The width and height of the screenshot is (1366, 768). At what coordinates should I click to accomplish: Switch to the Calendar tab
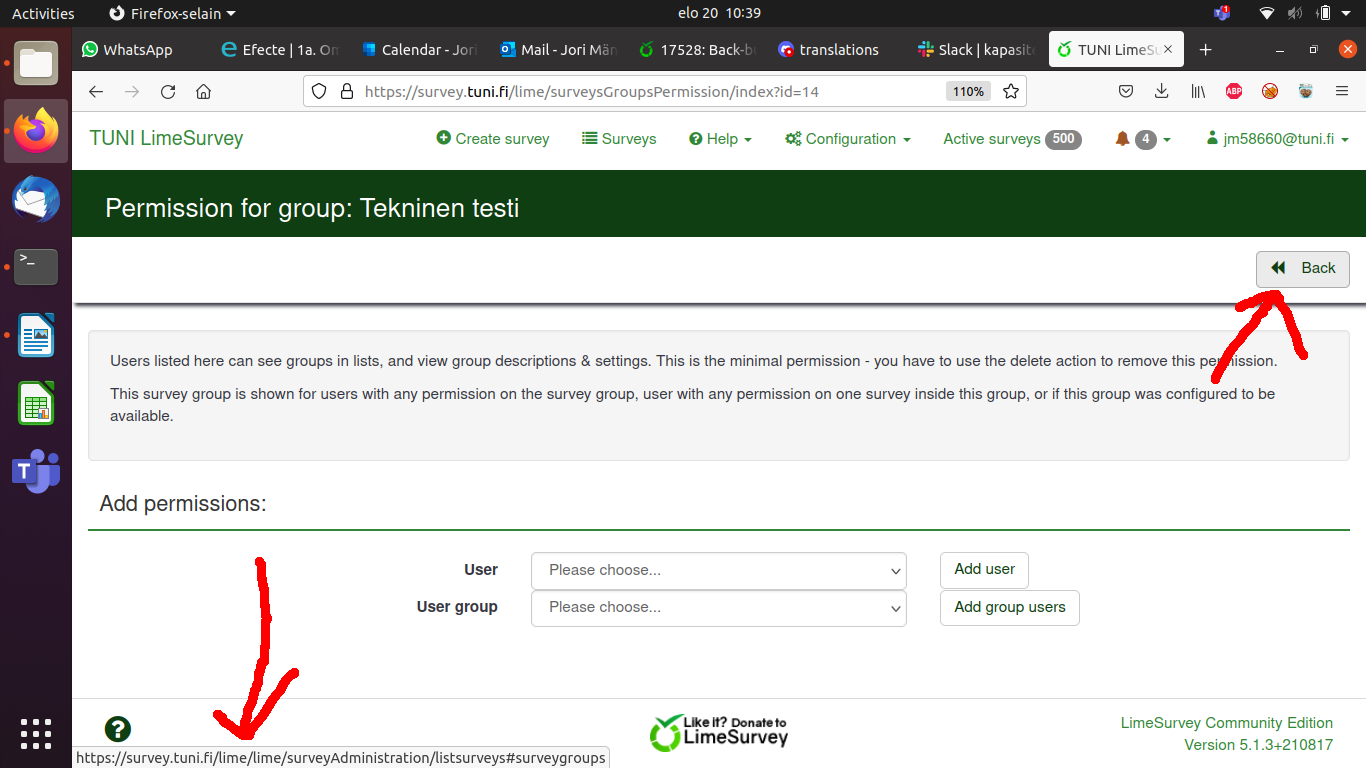[x=420, y=50]
